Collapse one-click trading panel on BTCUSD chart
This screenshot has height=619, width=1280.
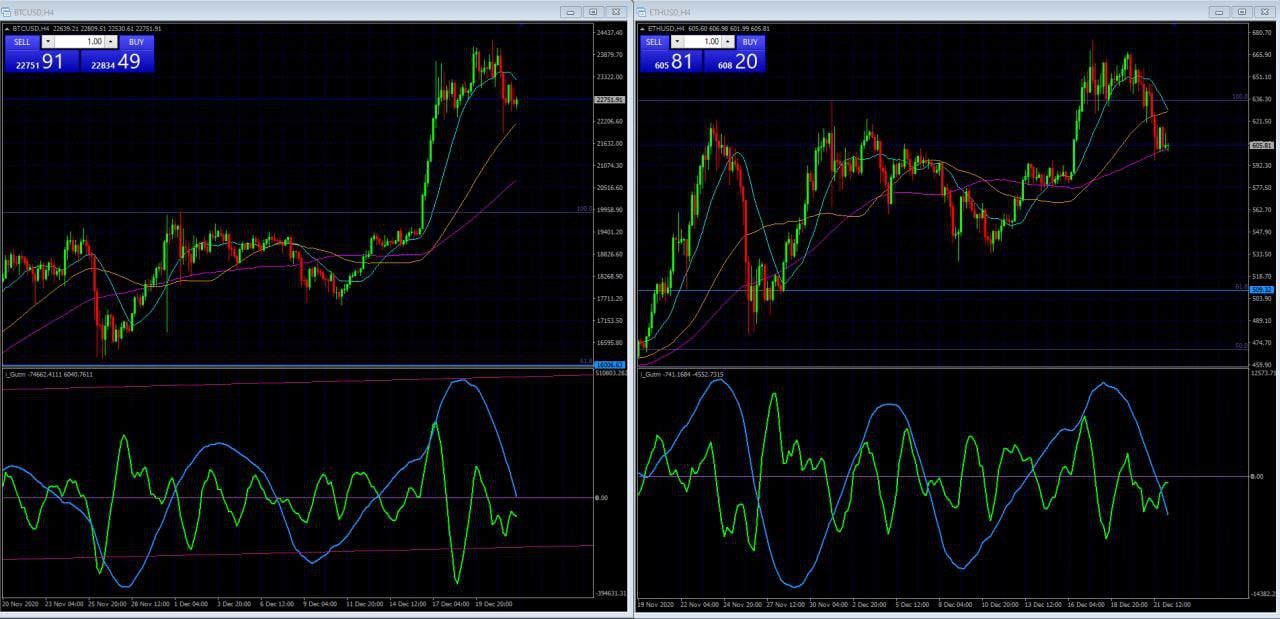click(x=6, y=29)
